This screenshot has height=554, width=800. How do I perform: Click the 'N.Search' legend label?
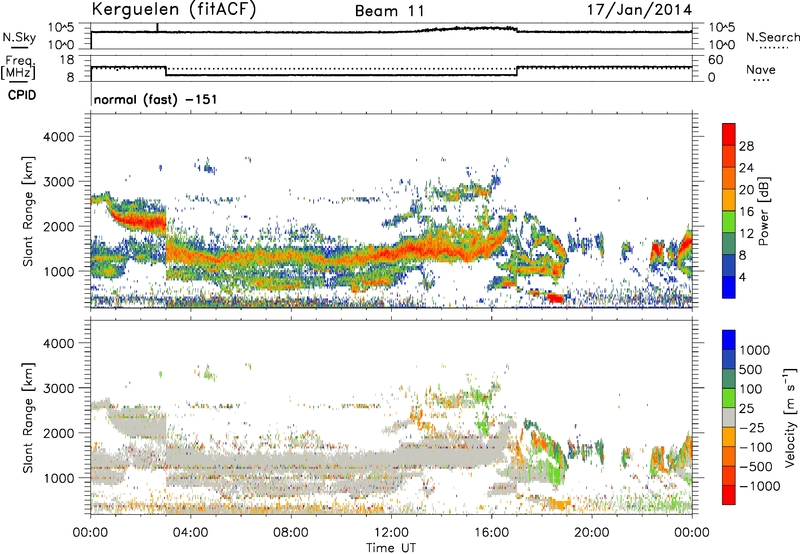click(x=772, y=37)
